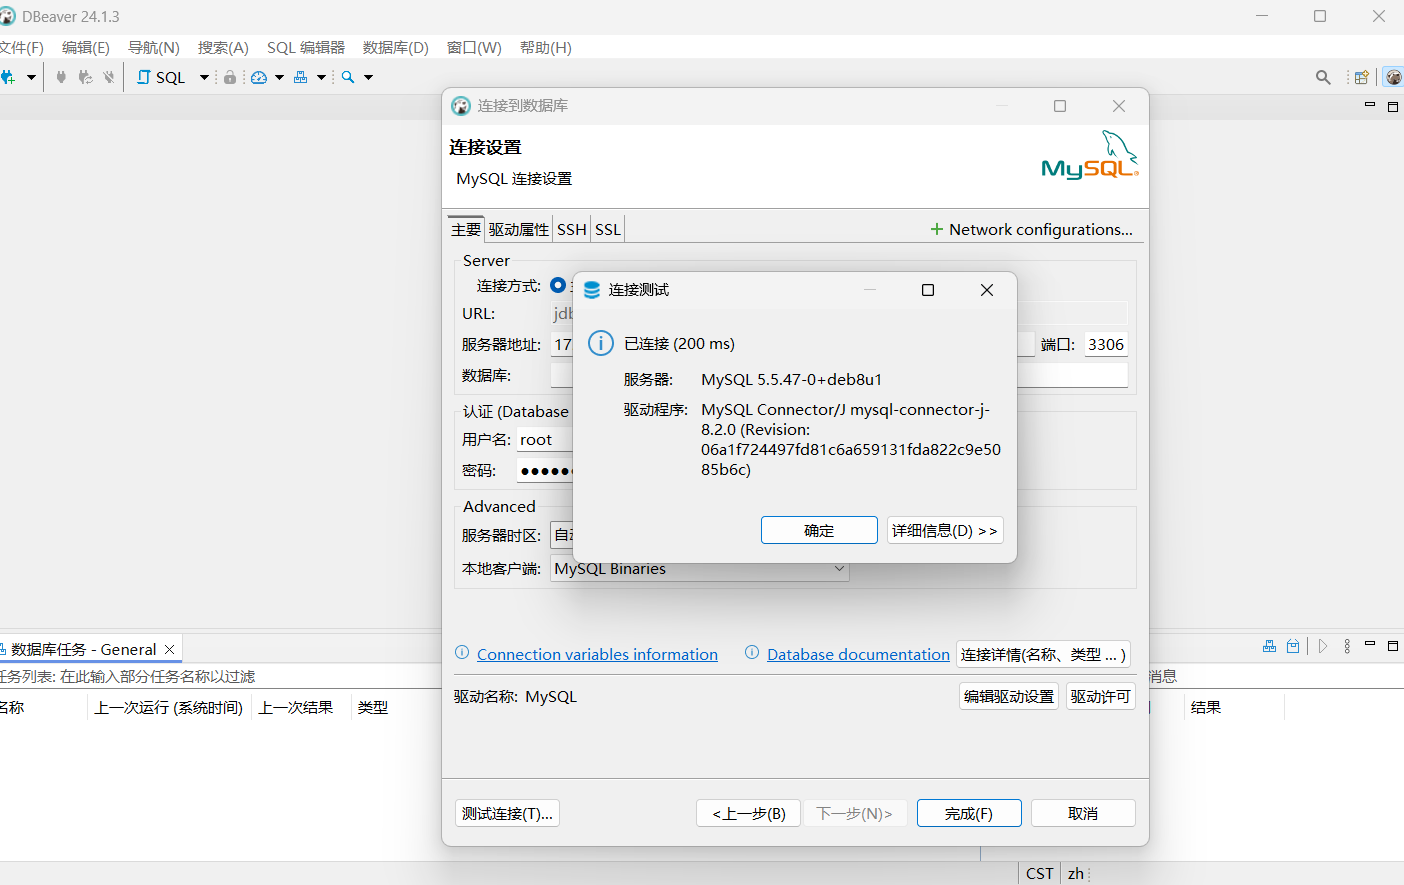Switch to the SSH tab
The height and width of the screenshot is (885, 1404).
(572, 229)
